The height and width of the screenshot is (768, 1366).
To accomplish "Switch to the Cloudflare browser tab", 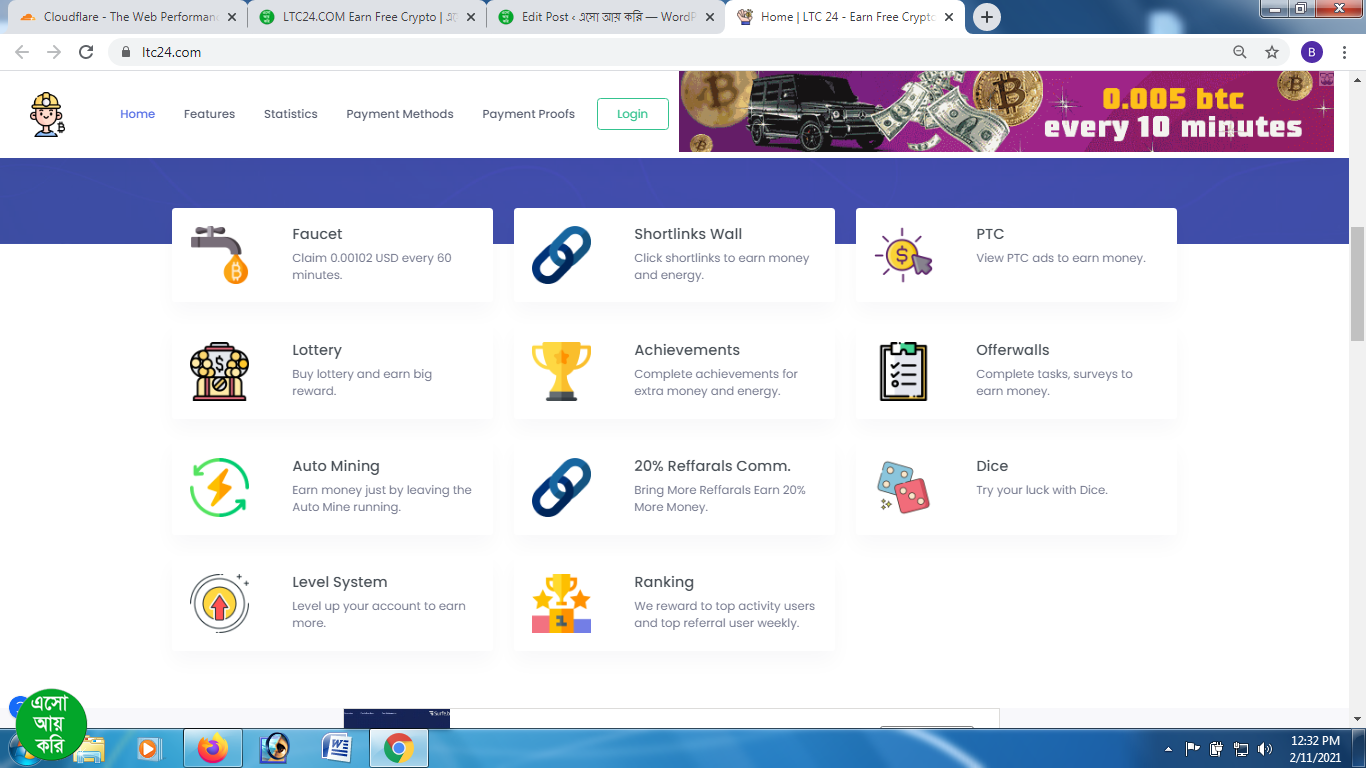I will tap(125, 17).
